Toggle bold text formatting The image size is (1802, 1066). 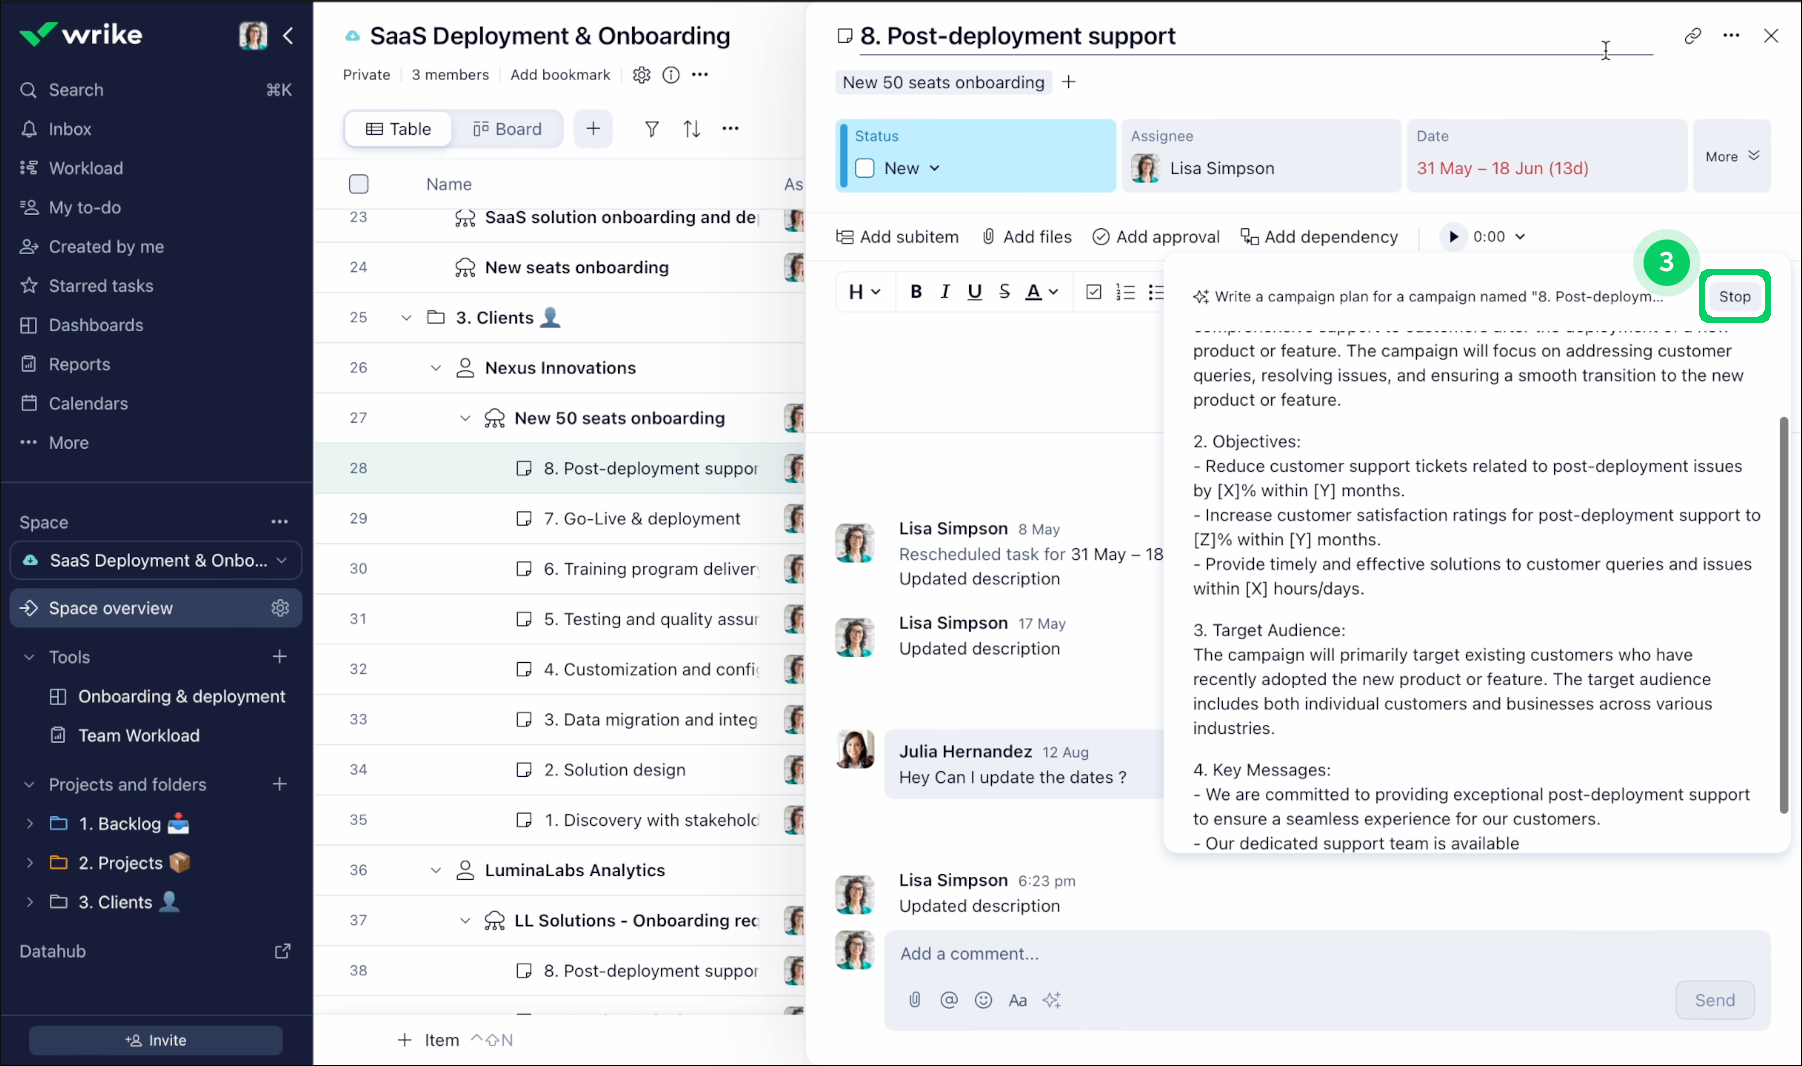(915, 292)
